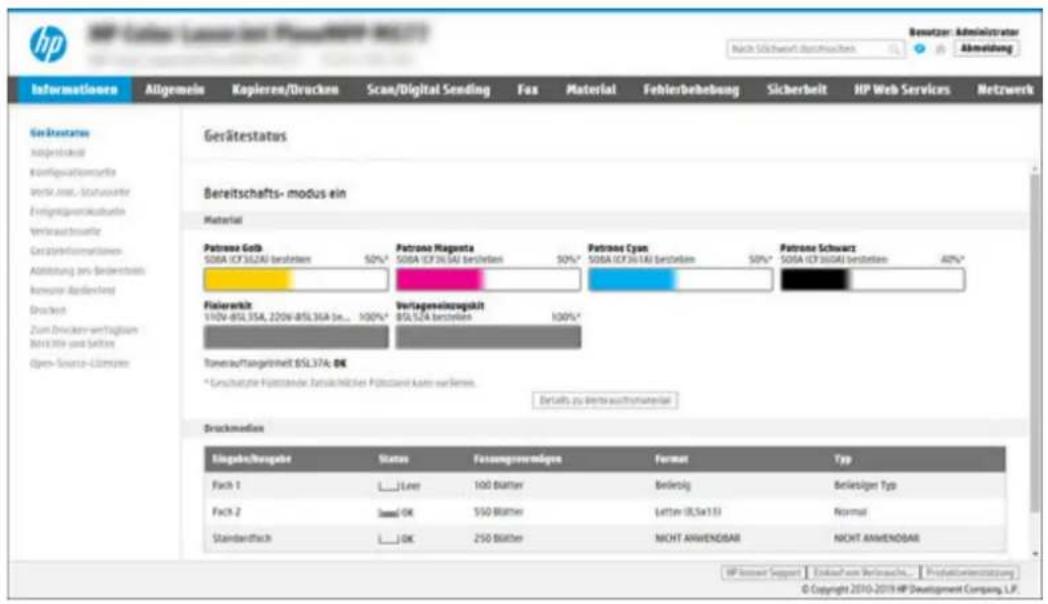Viewport: 1048px width, 604px height.
Task: Open the Kopieren/Drucken tab
Action: 285,90
